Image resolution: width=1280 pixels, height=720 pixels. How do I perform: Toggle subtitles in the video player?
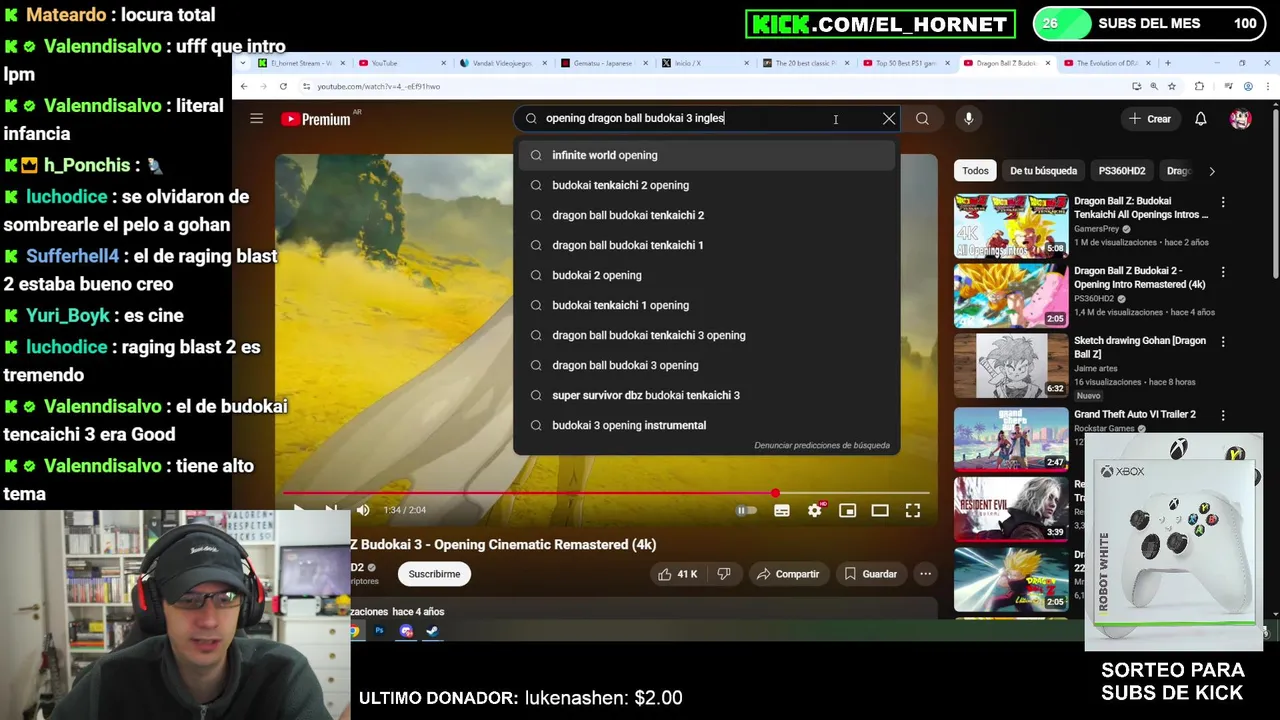coord(782,510)
